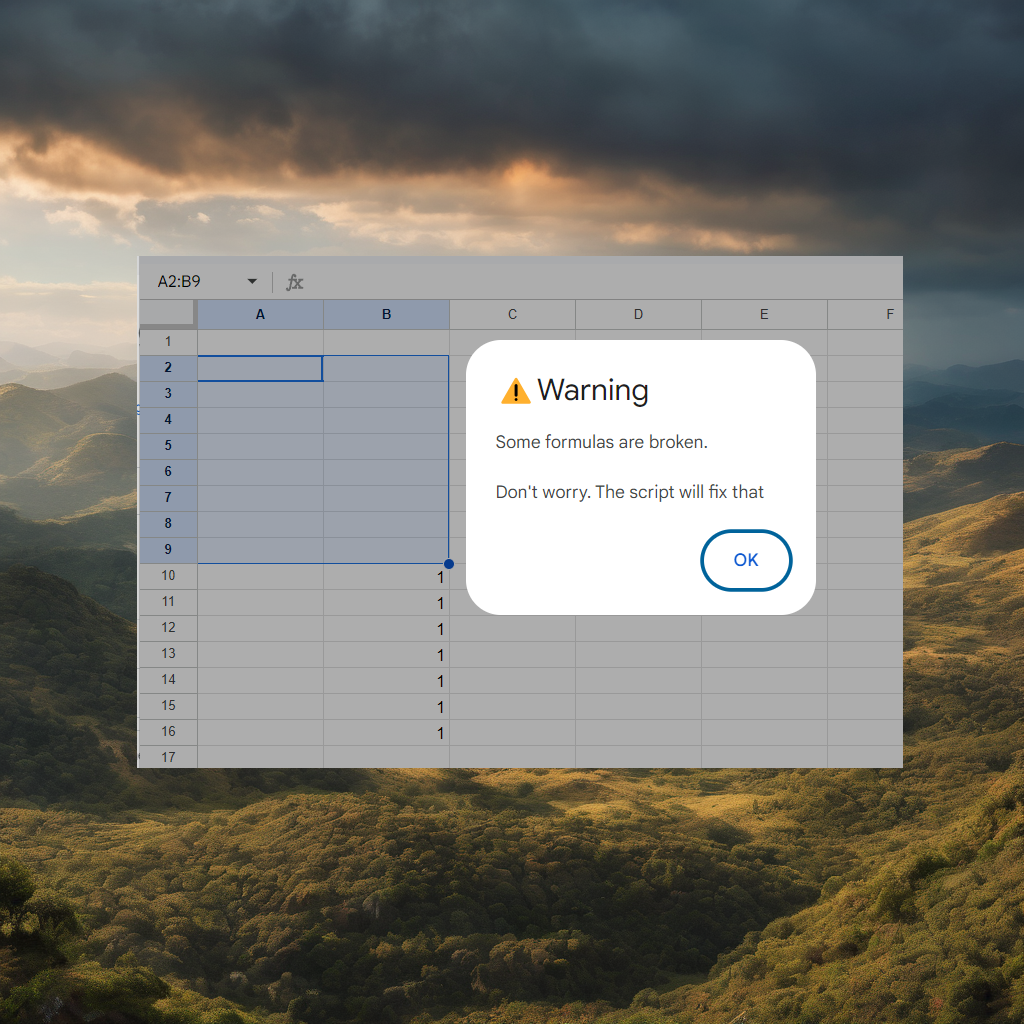
Task: Select row 10 header
Action: 168,576
